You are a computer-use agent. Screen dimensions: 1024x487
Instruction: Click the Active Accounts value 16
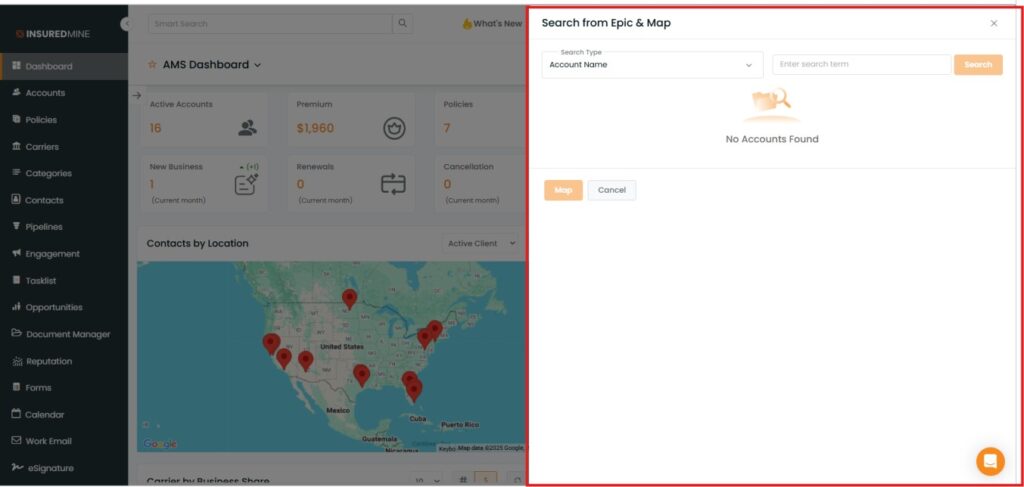155,128
